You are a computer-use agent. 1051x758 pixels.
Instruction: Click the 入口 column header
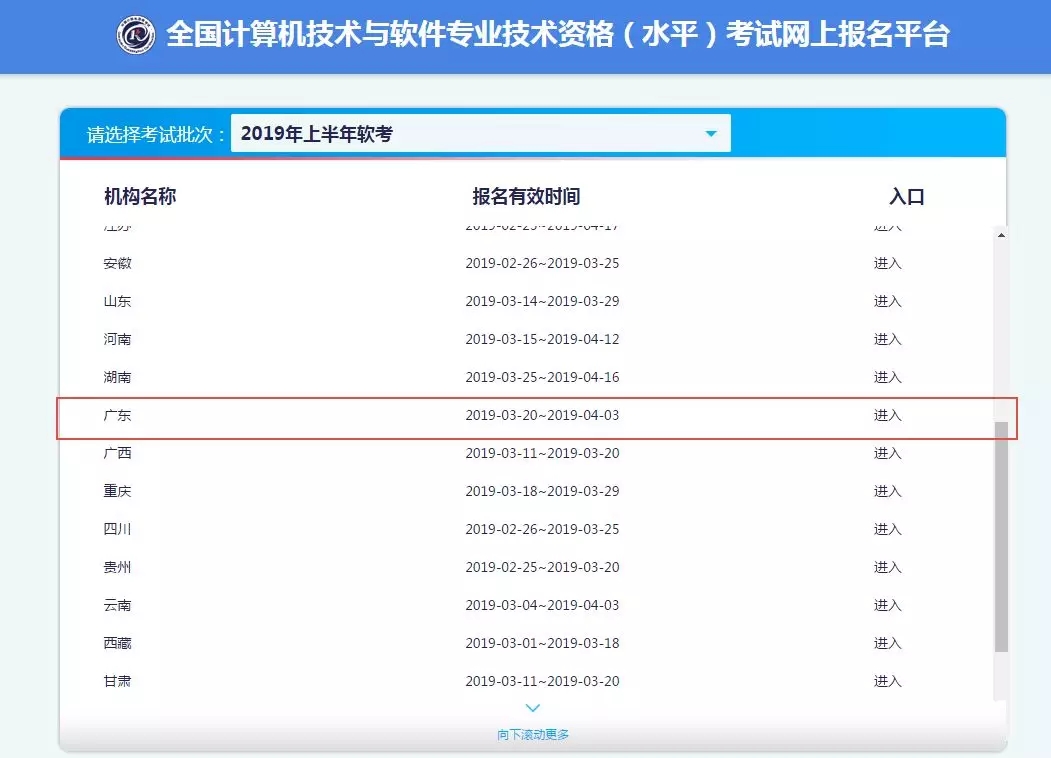click(x=907, y=196)
